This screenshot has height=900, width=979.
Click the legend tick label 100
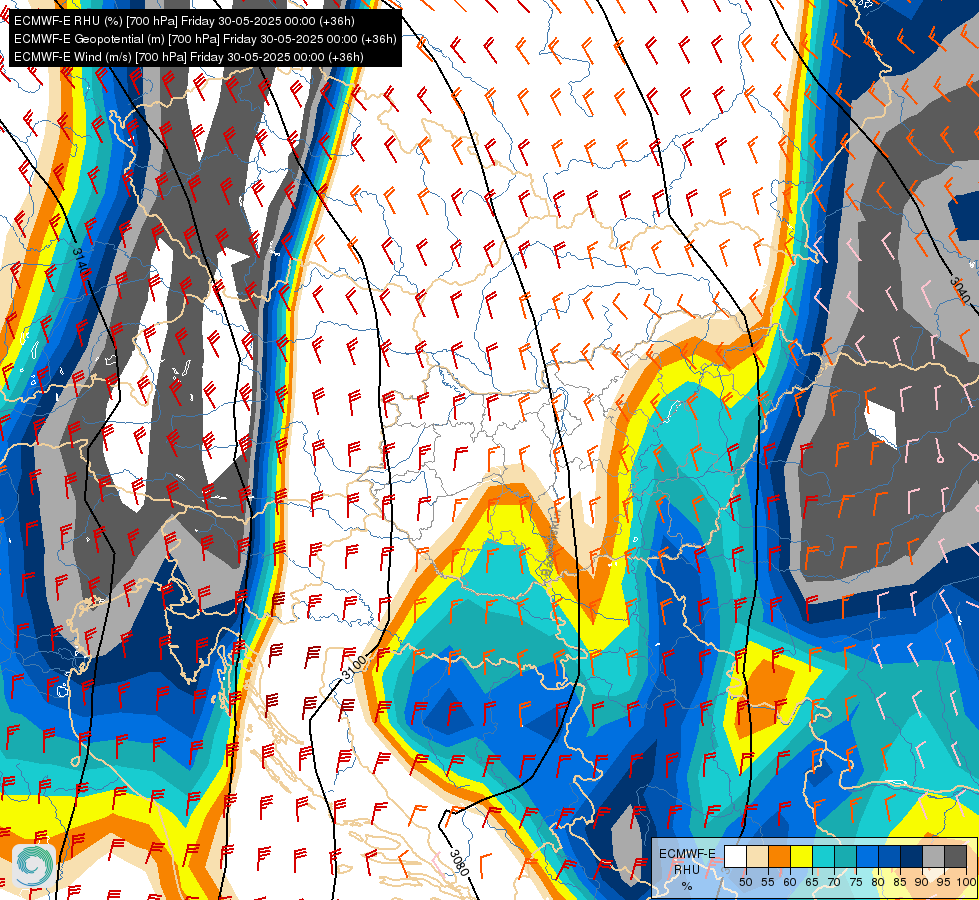tap(966, 882)
